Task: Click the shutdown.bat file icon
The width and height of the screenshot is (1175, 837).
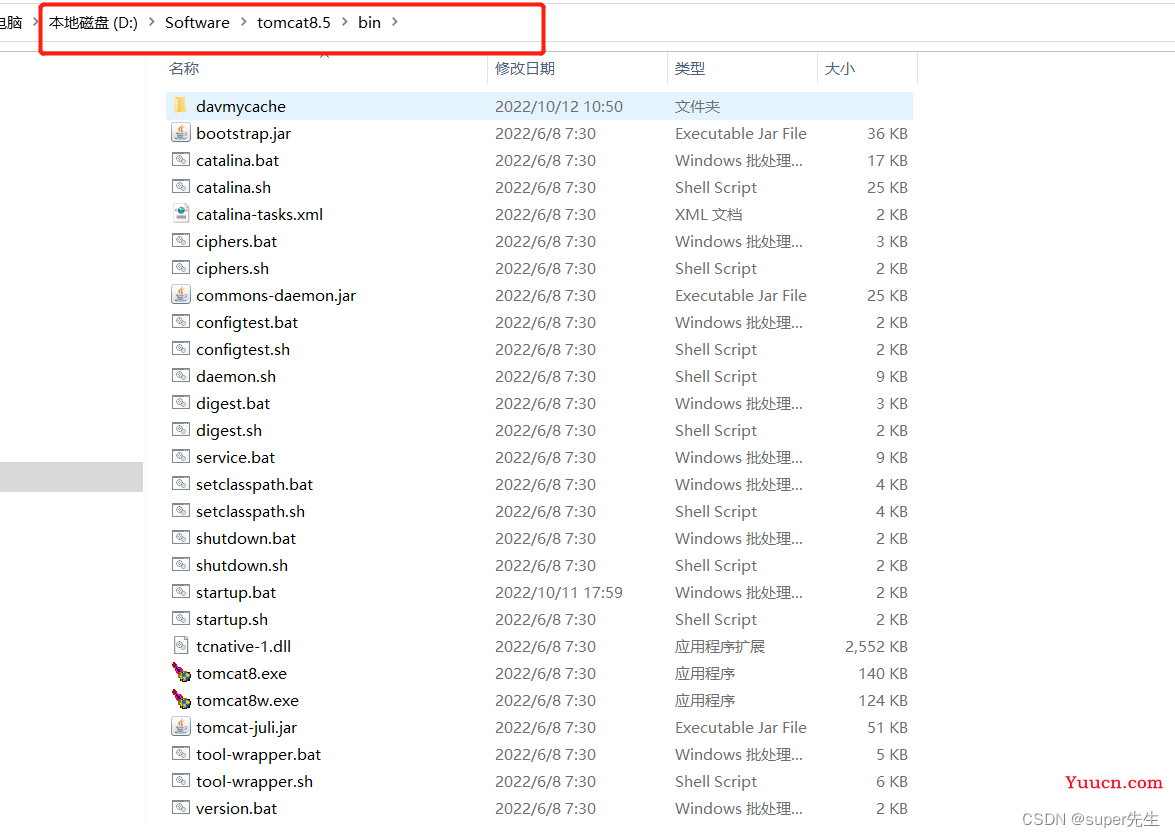Action: (181, 537)
